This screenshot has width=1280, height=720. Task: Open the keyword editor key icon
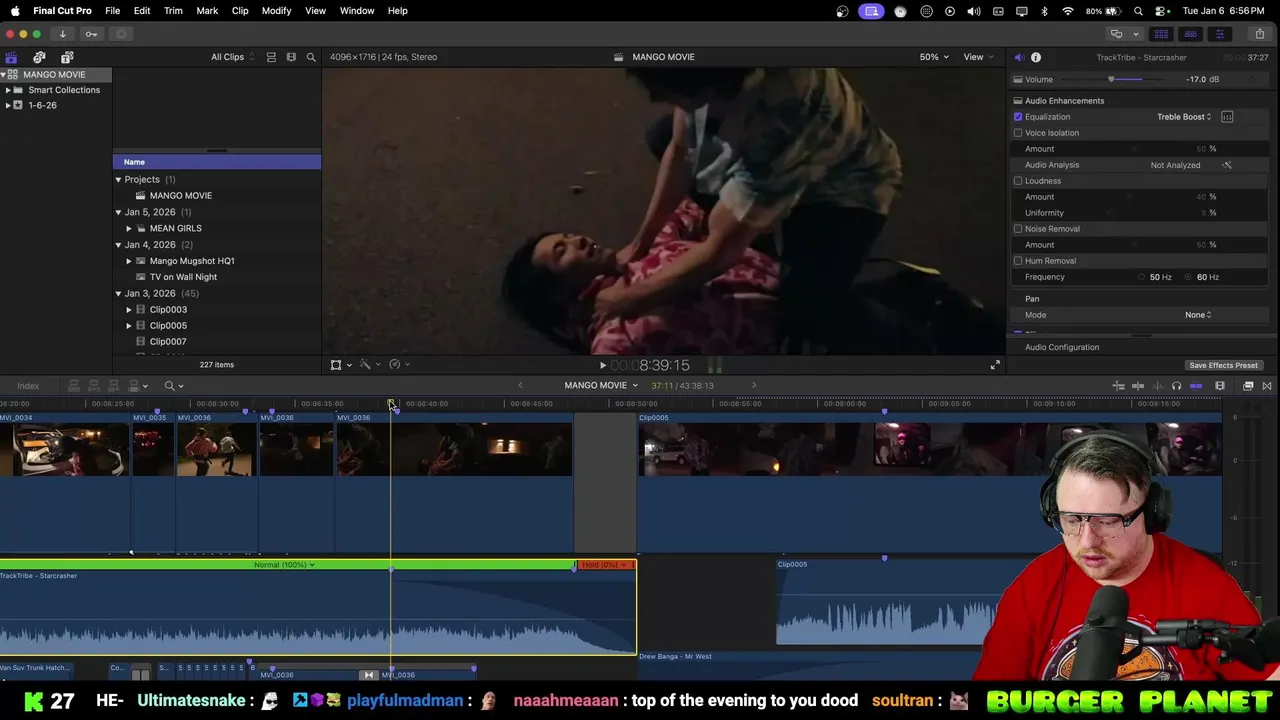[x=91, y=34]
